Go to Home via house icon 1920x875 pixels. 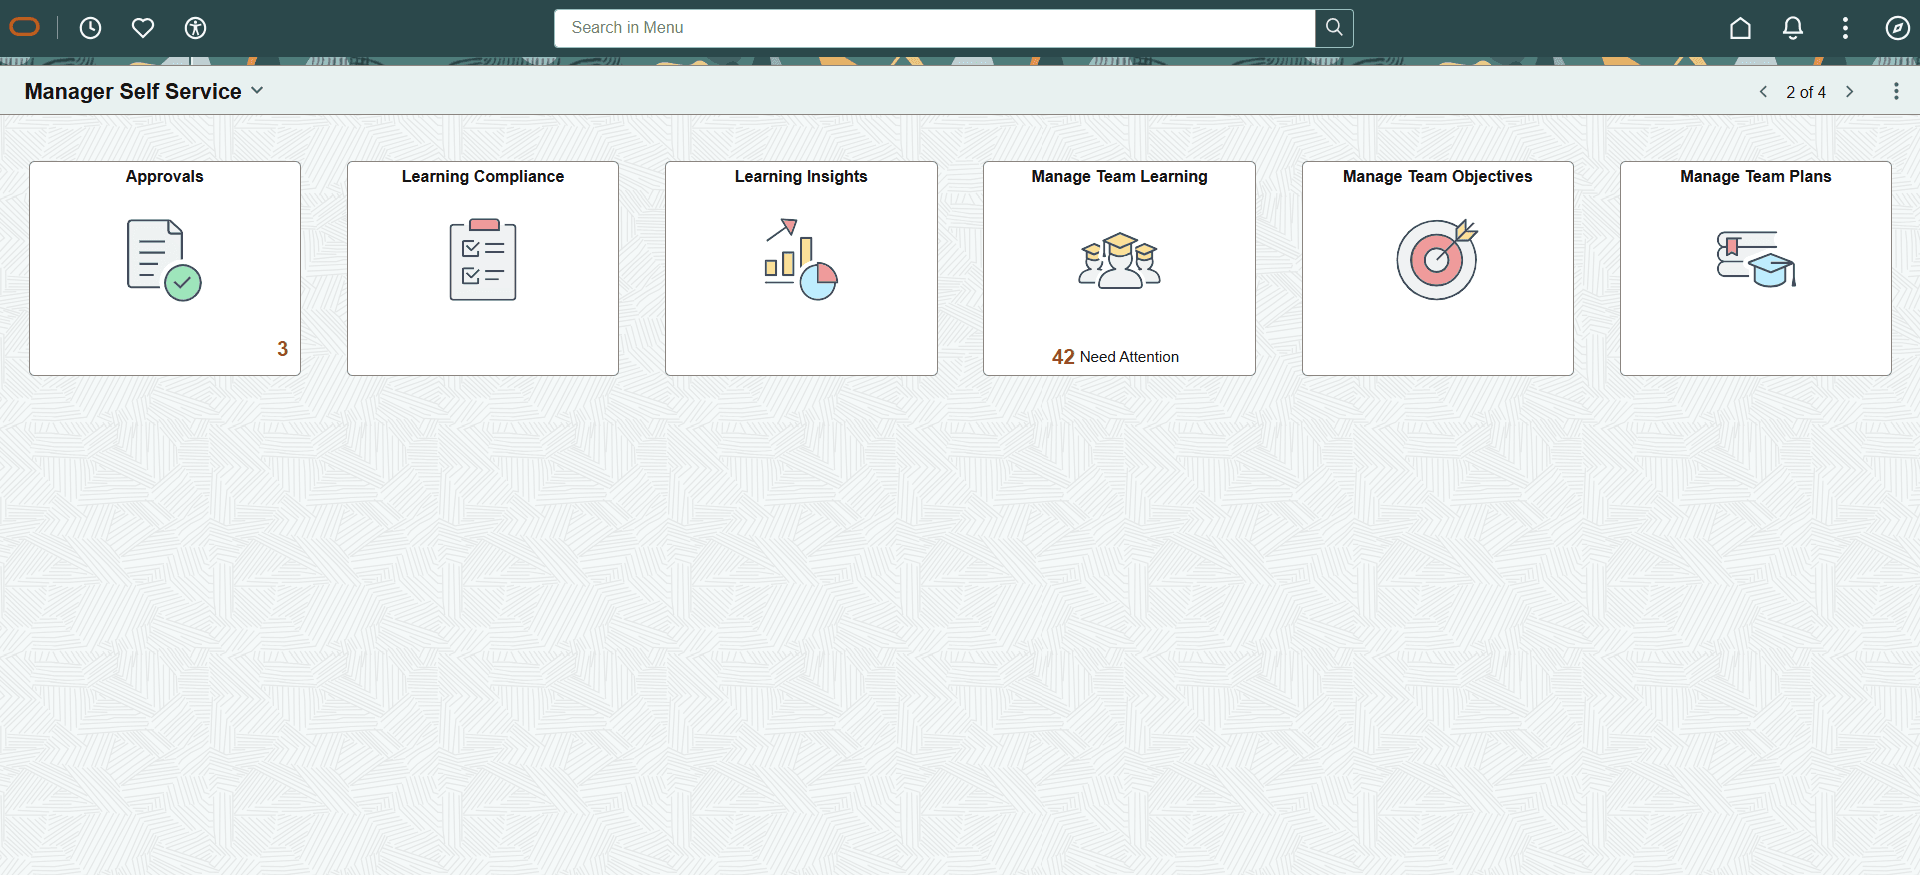[x=1740, y=28]
